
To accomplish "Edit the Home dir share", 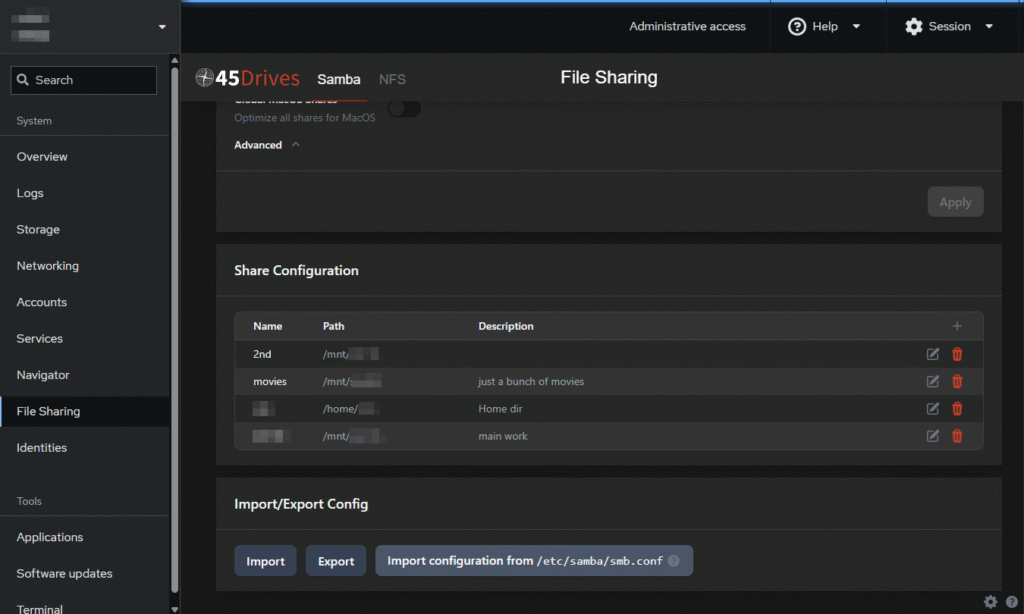I will (933, 408).
